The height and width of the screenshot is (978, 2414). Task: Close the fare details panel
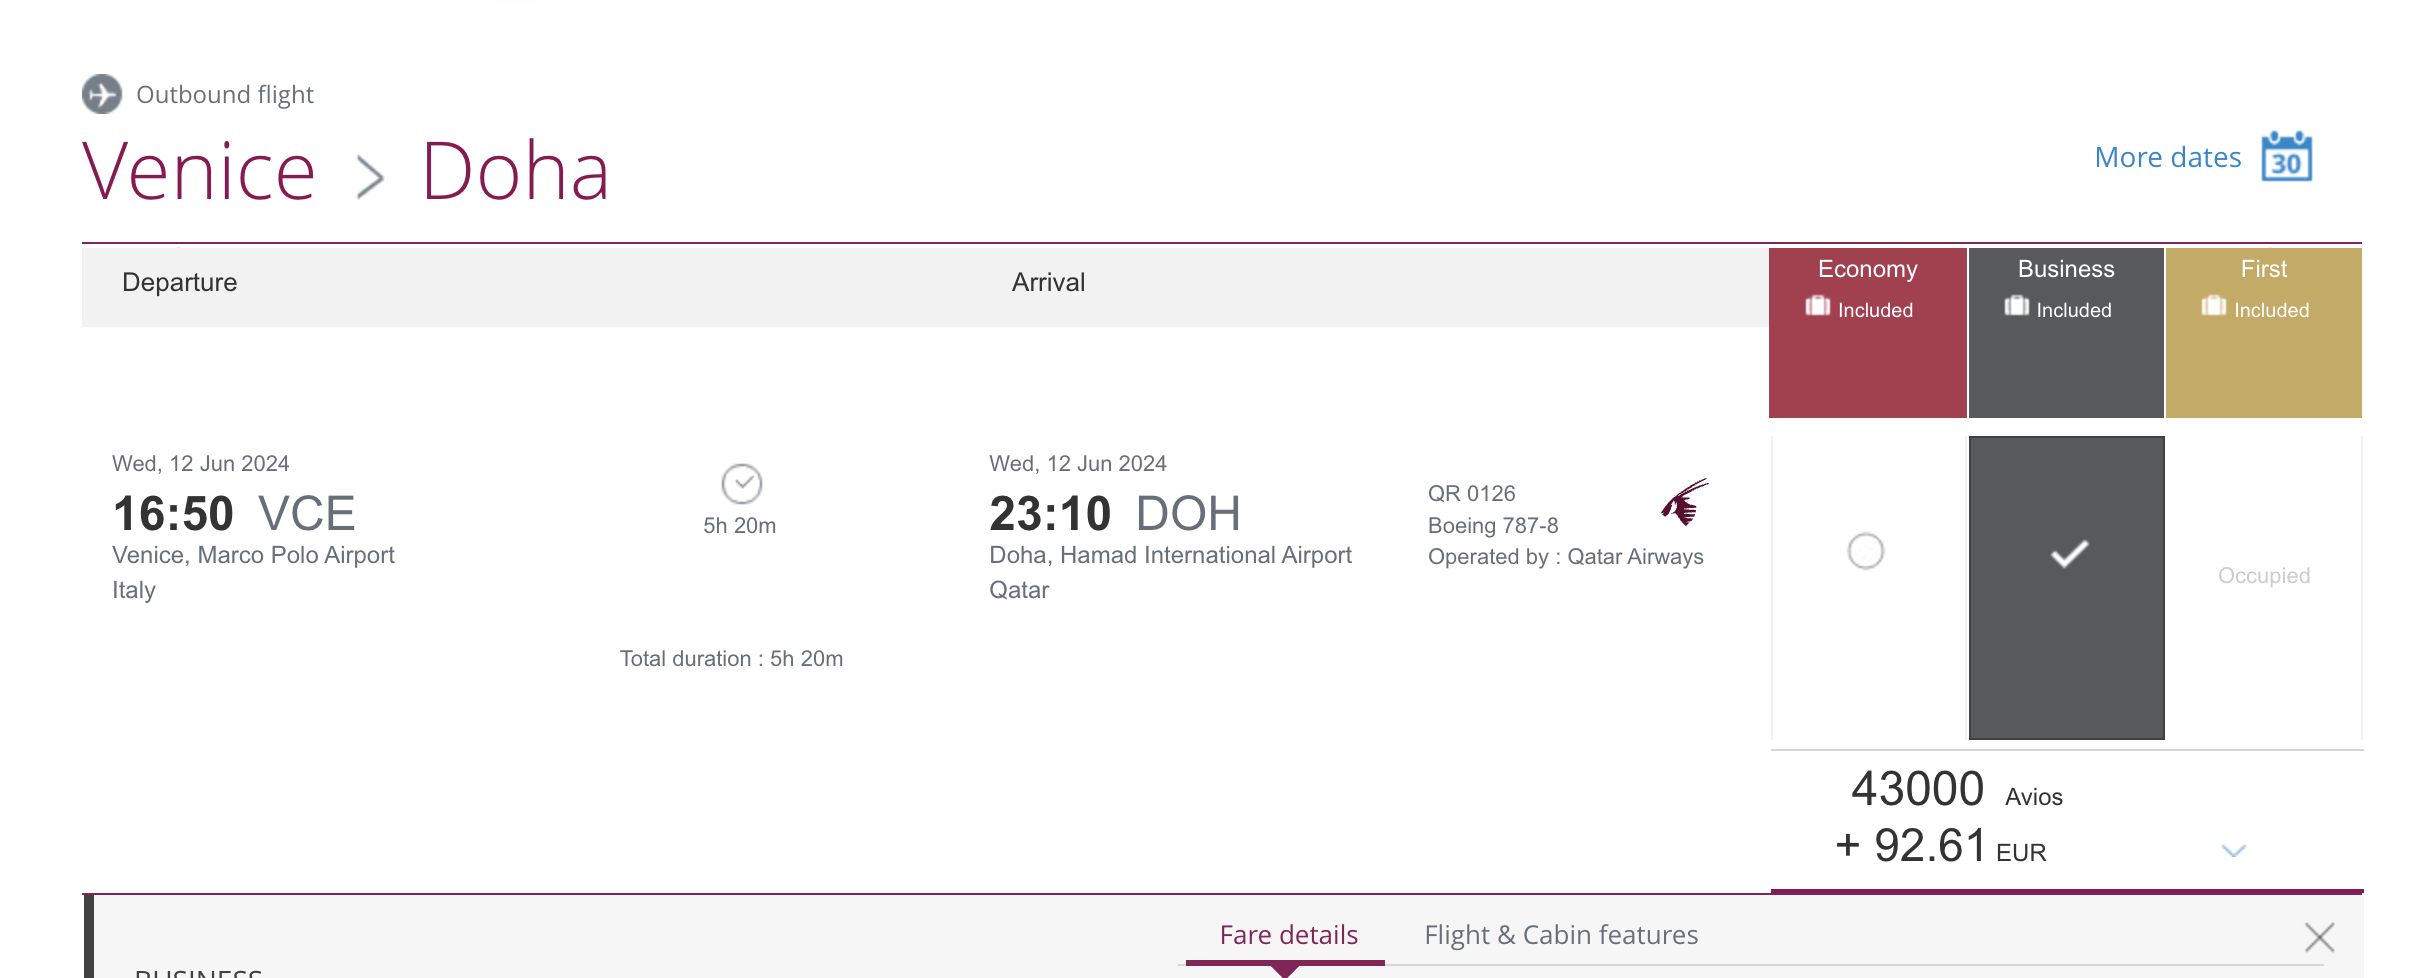tap(2320, 937)
